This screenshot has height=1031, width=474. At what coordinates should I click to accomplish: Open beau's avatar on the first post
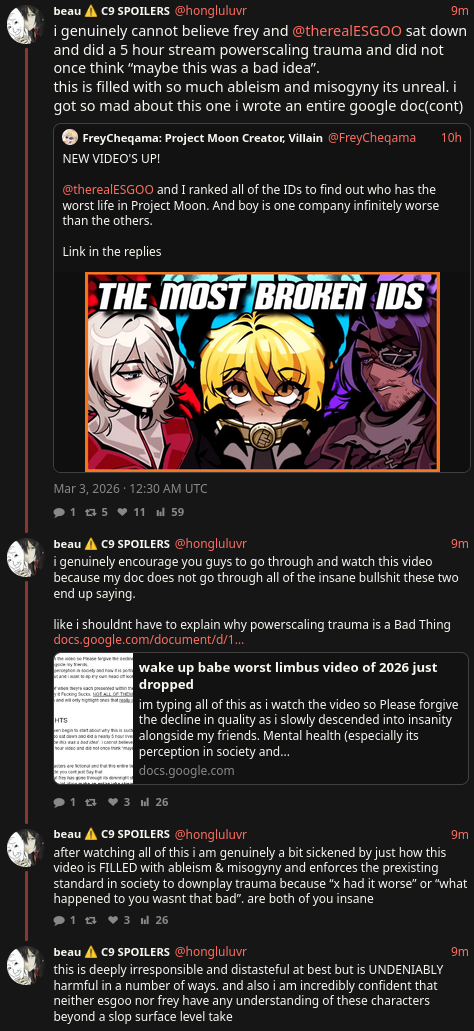tap(25, 25)
